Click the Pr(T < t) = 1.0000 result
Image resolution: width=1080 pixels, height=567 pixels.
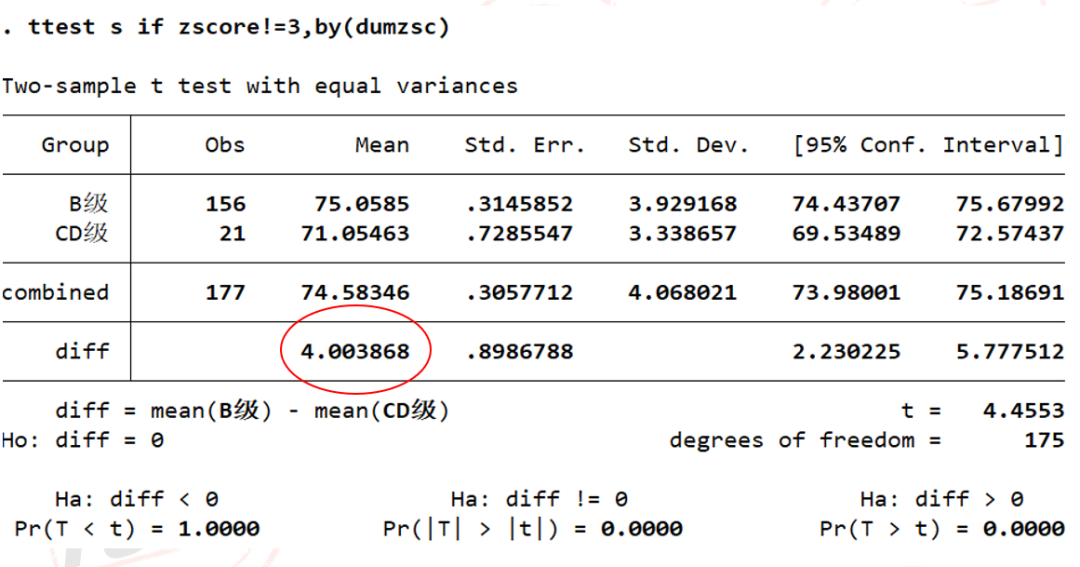coord(137,529)
